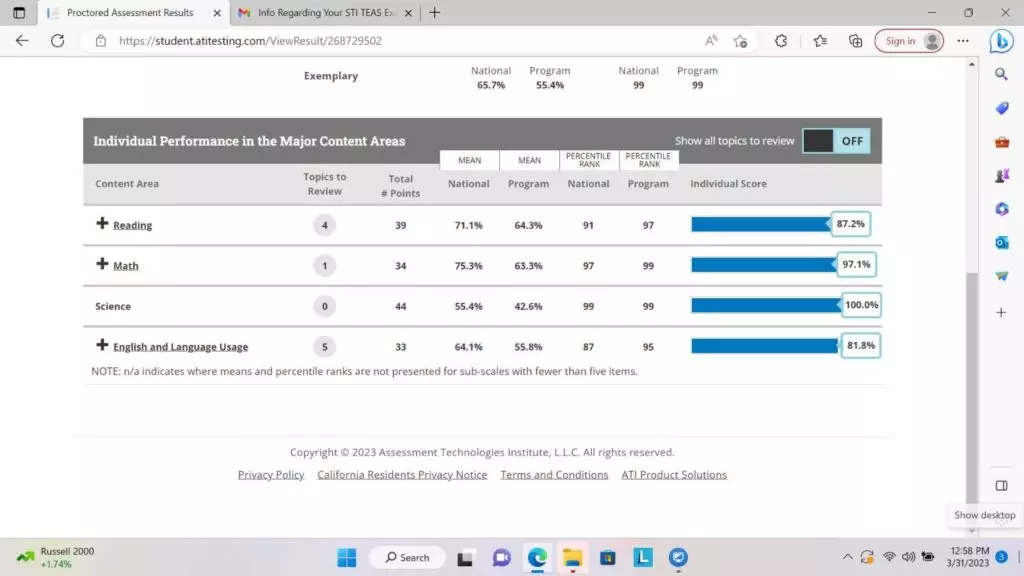The image size is (1024, 576).
Task: Show hidden system tray icons
Action: pos(848,557)
